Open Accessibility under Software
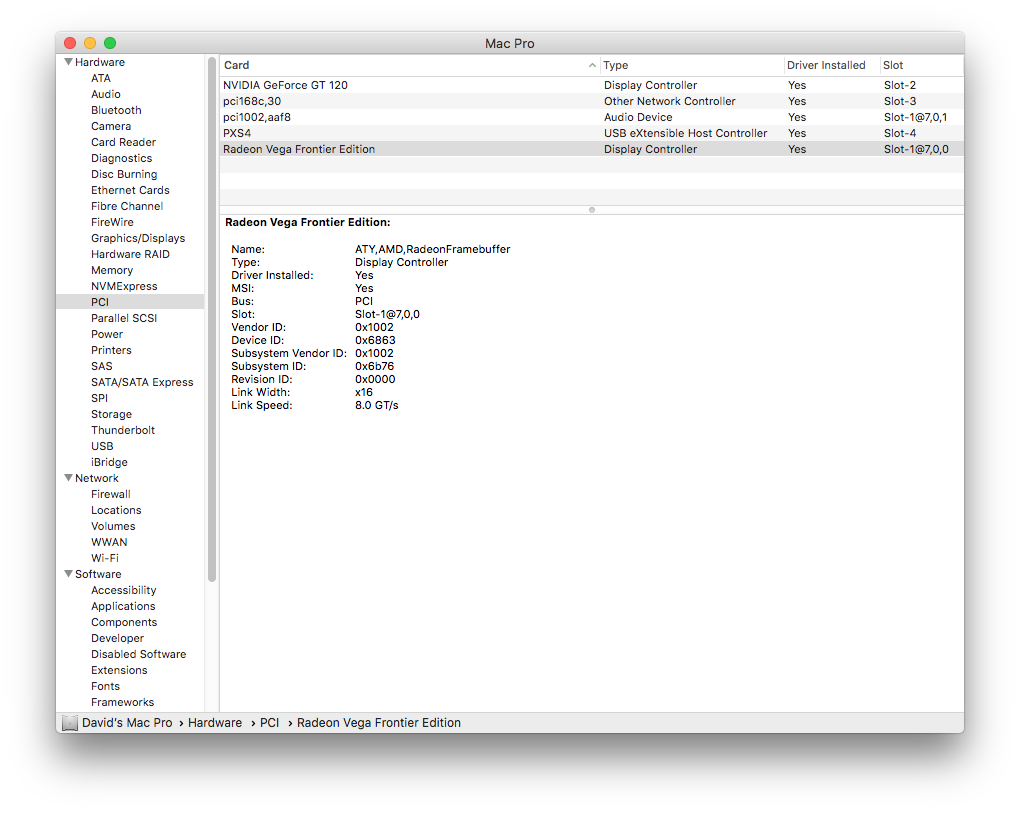The height and width of the screenshot is (813, 1020). point(124,590)
